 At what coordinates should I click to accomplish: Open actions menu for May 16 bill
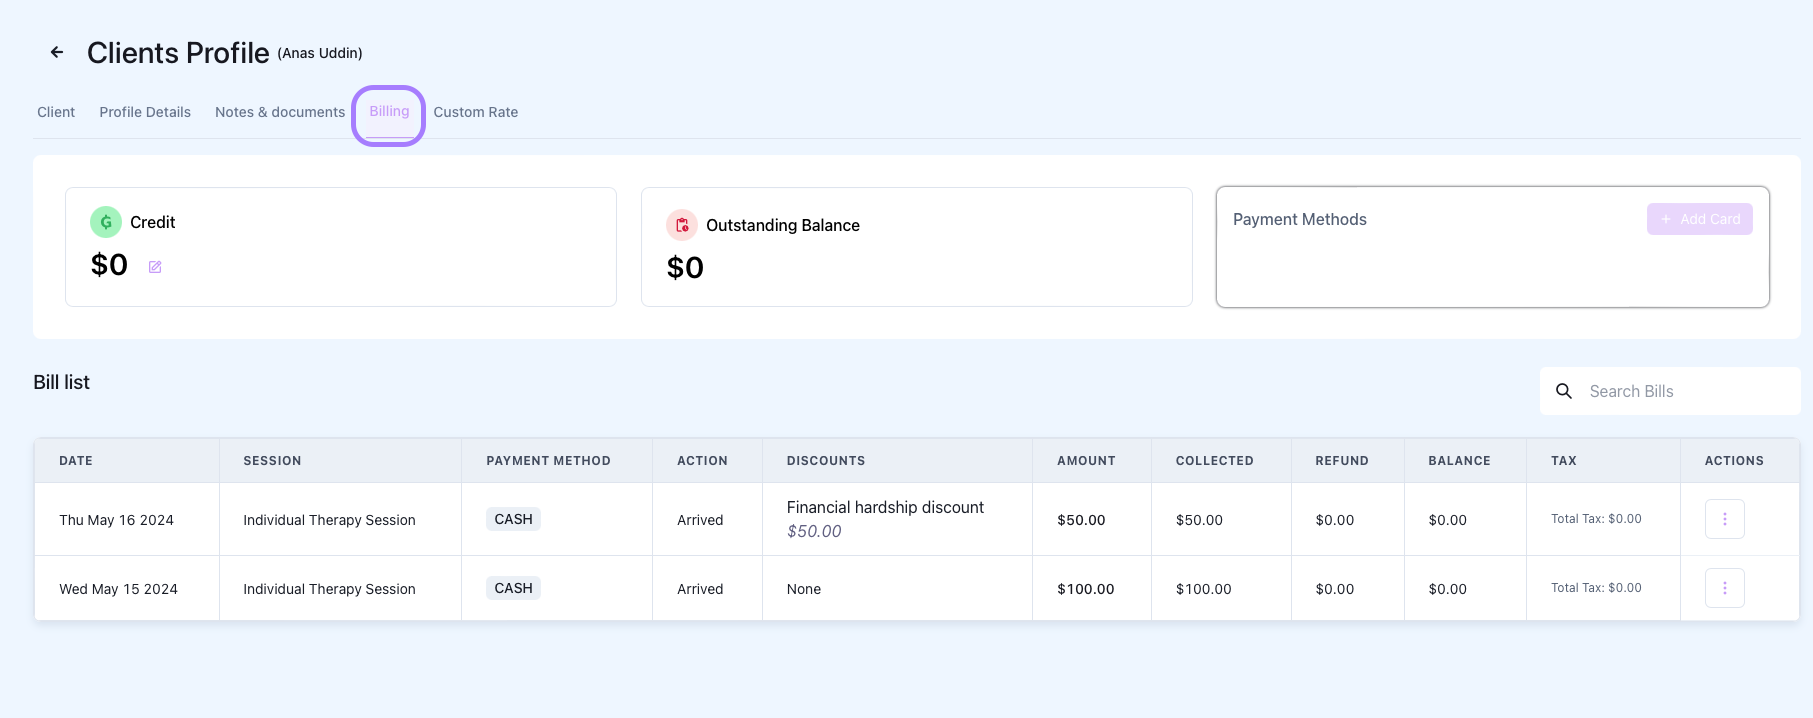tap(1724, 519)
